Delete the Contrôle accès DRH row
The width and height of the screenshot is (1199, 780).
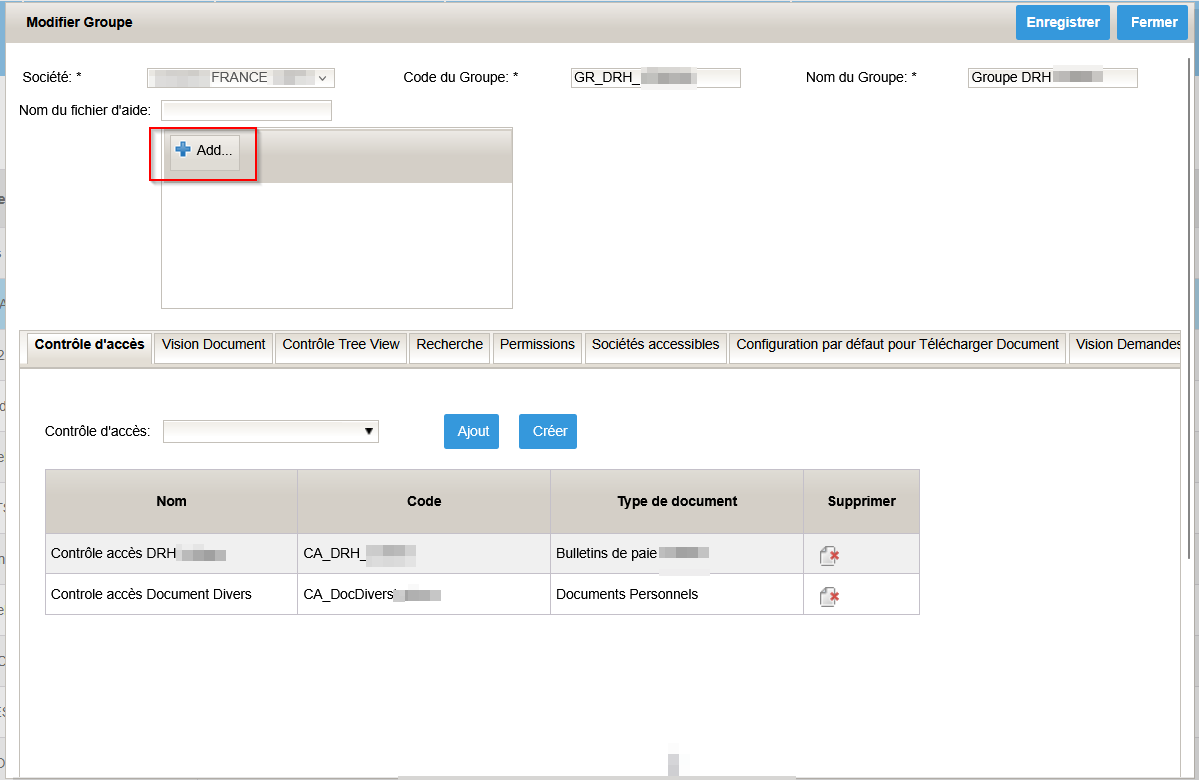pos(829,554)
